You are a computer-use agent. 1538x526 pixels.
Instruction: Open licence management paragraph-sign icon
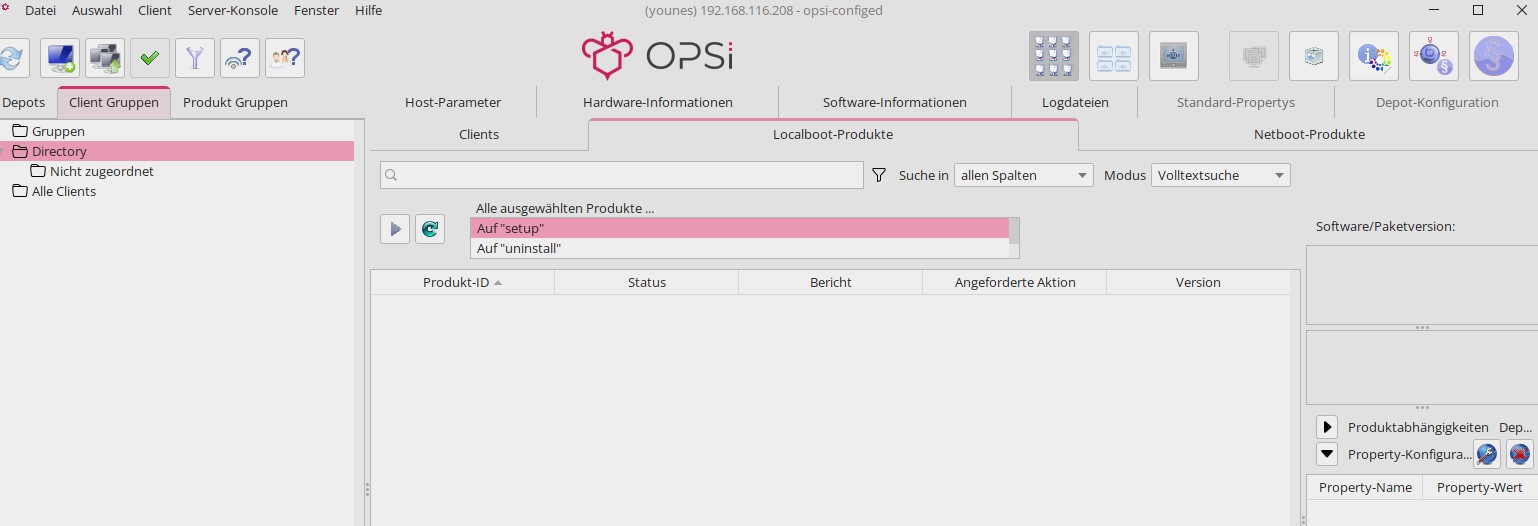tap(1494, 56)
